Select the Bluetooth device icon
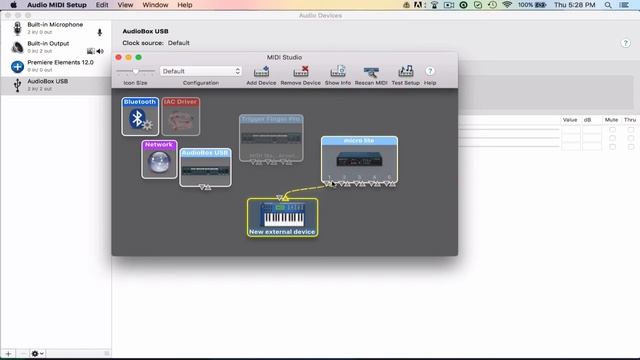 140,116
